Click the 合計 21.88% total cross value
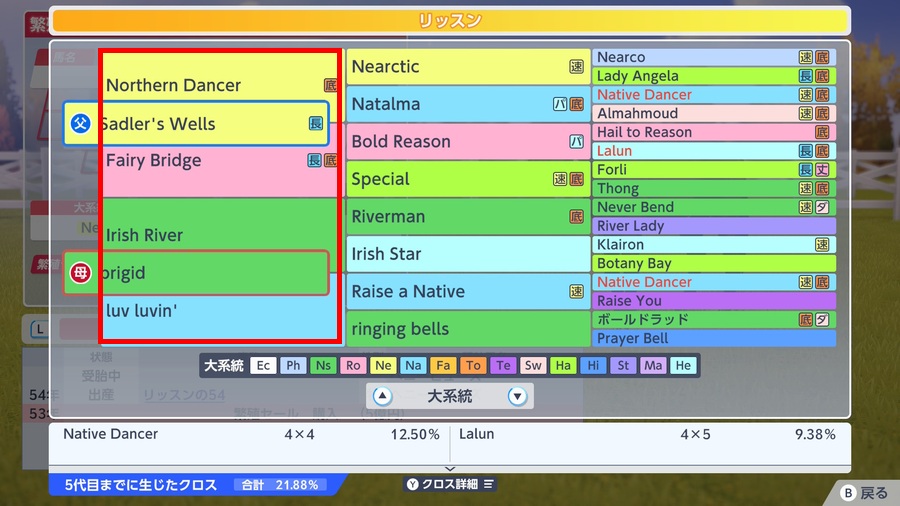 coord(280,485)
